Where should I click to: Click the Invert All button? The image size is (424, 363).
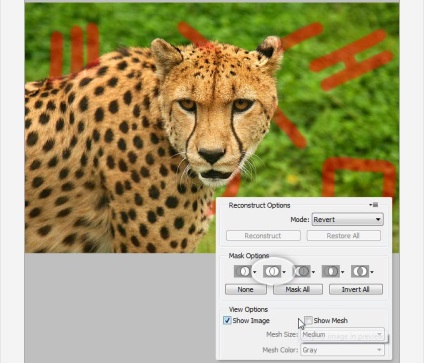coord(356,289)
